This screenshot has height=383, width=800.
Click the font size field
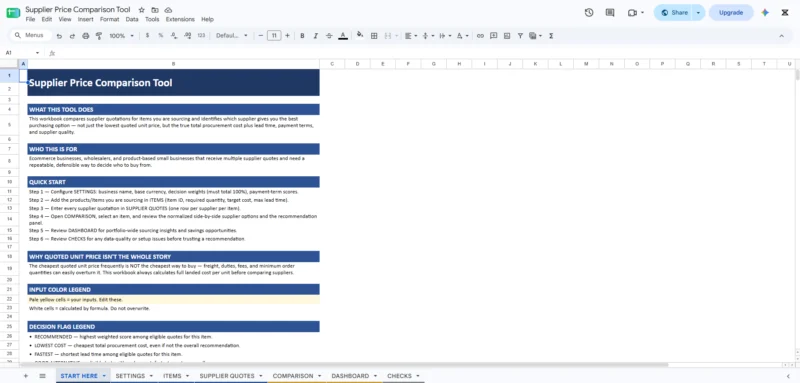(274, 36)
